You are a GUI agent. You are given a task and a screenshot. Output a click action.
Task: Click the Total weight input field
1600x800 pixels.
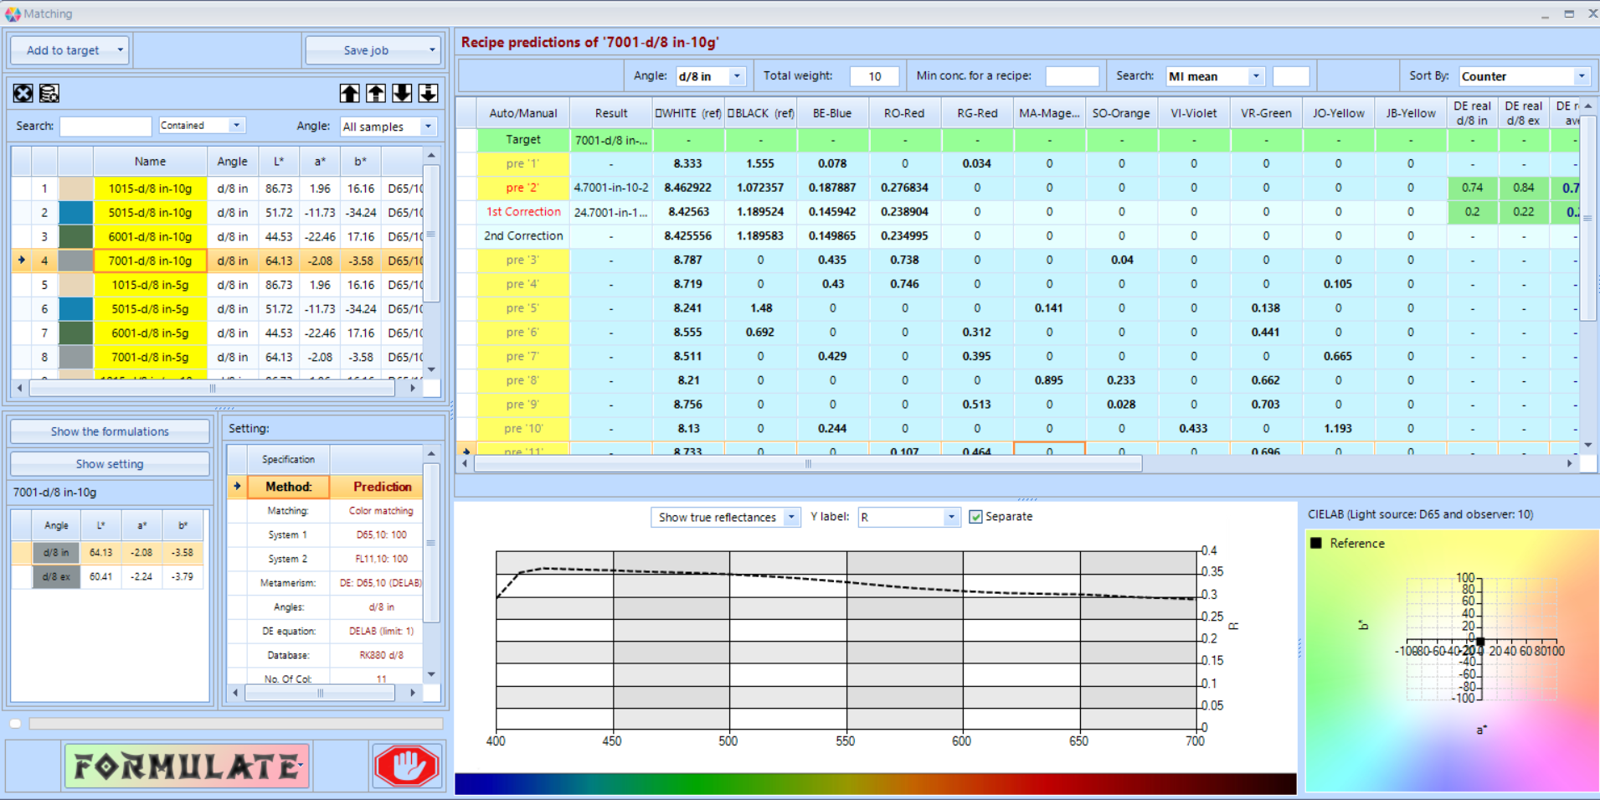(874, 76)
